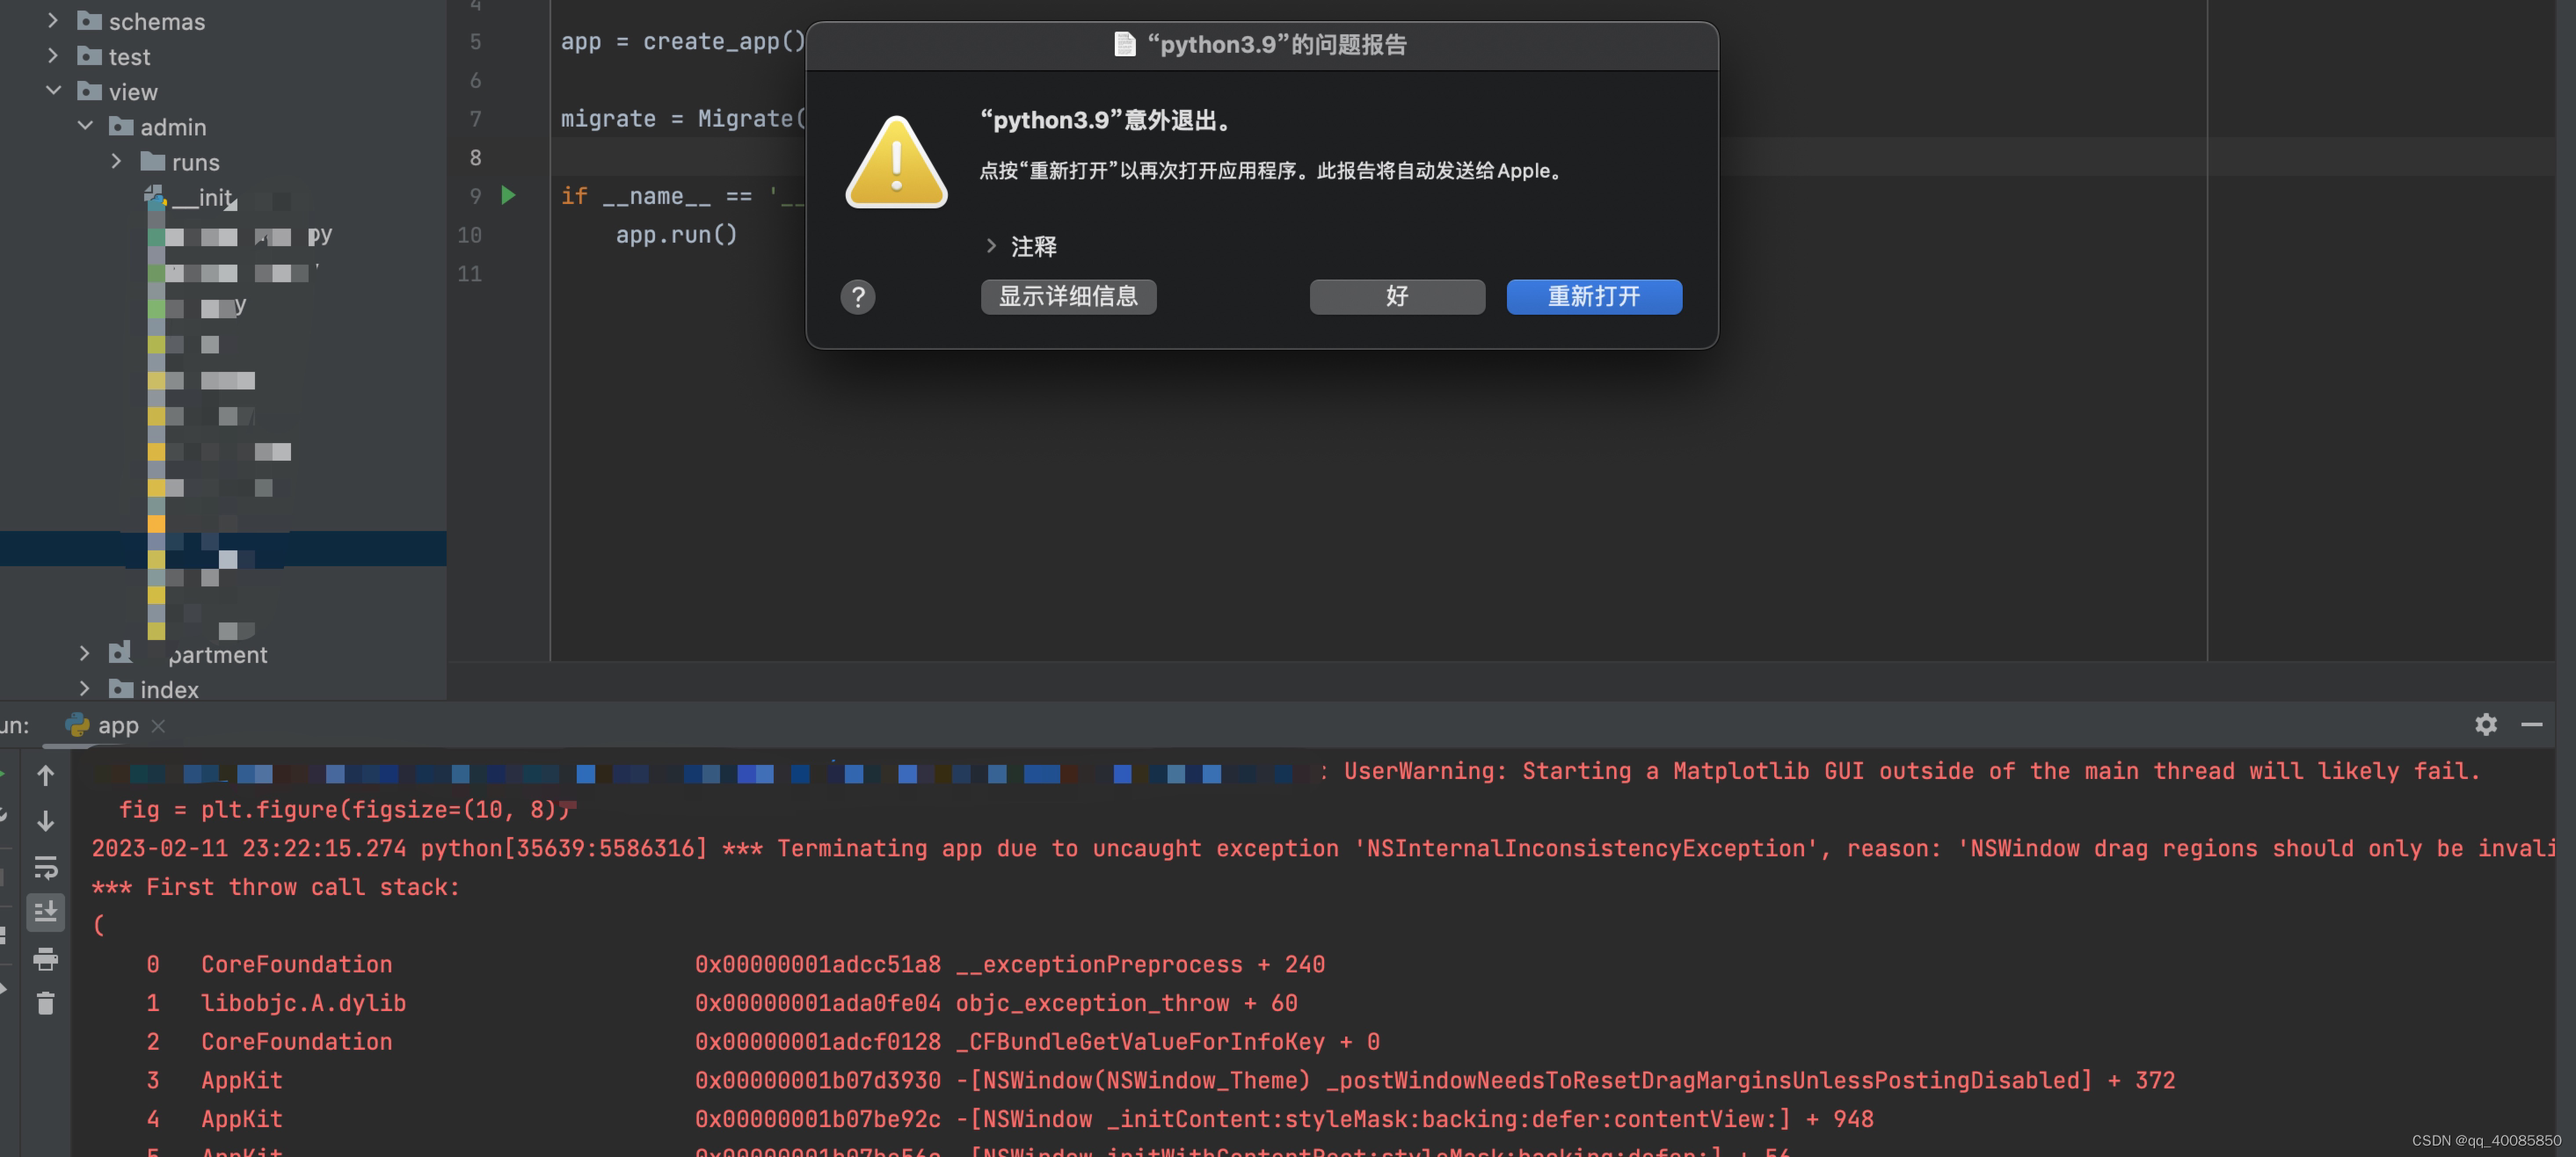Select the index folder in tree
This screenshot has width=2576, height=1157.
coord(169,690)
